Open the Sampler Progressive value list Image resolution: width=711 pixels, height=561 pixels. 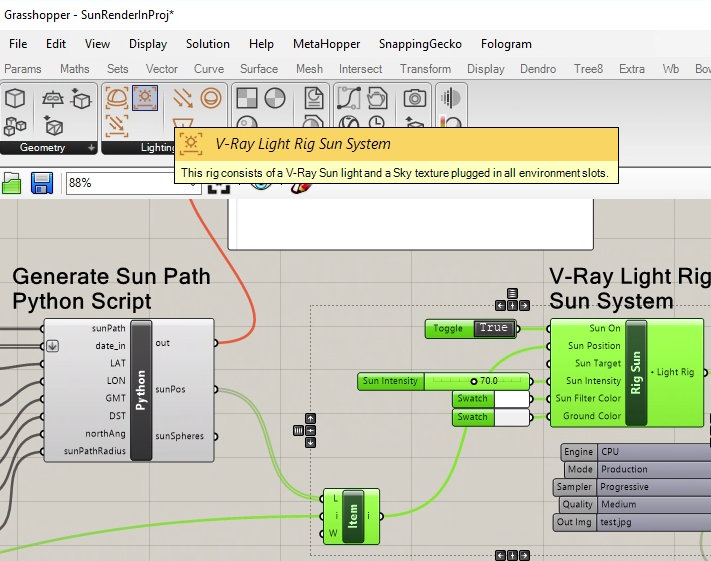click(x=654, y=487)
